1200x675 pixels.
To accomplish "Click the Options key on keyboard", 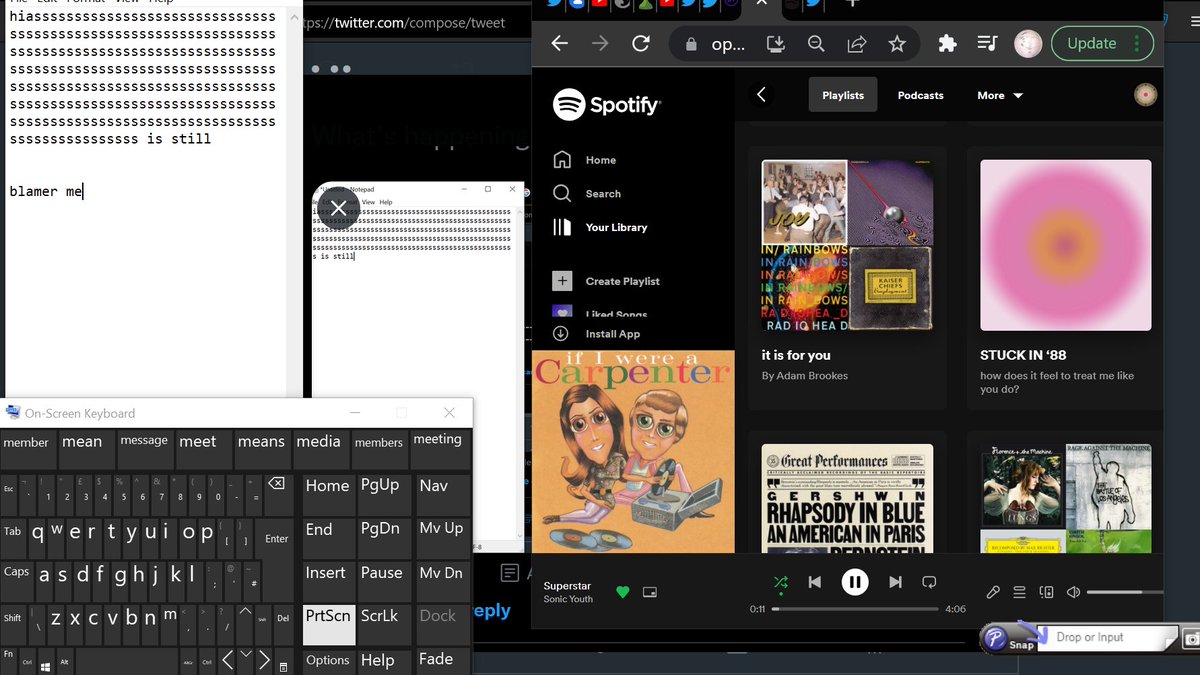I will click(328, 660).
